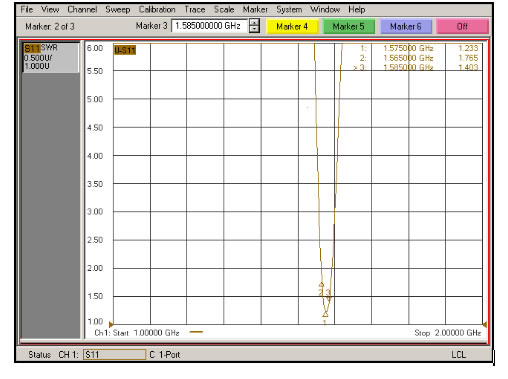Open the Scale menu
The width and height of the screenshot is (508, 379).
tap(224, 9)
